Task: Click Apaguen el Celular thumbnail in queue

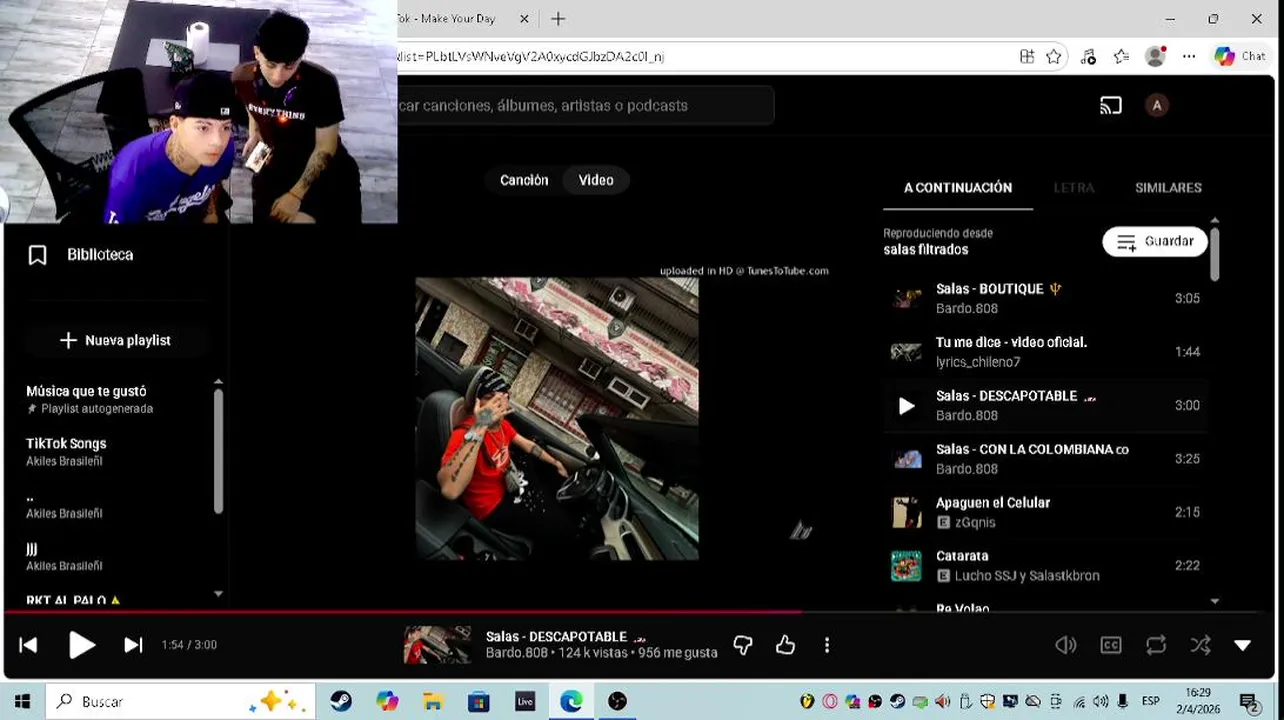Action: point(906,512)
